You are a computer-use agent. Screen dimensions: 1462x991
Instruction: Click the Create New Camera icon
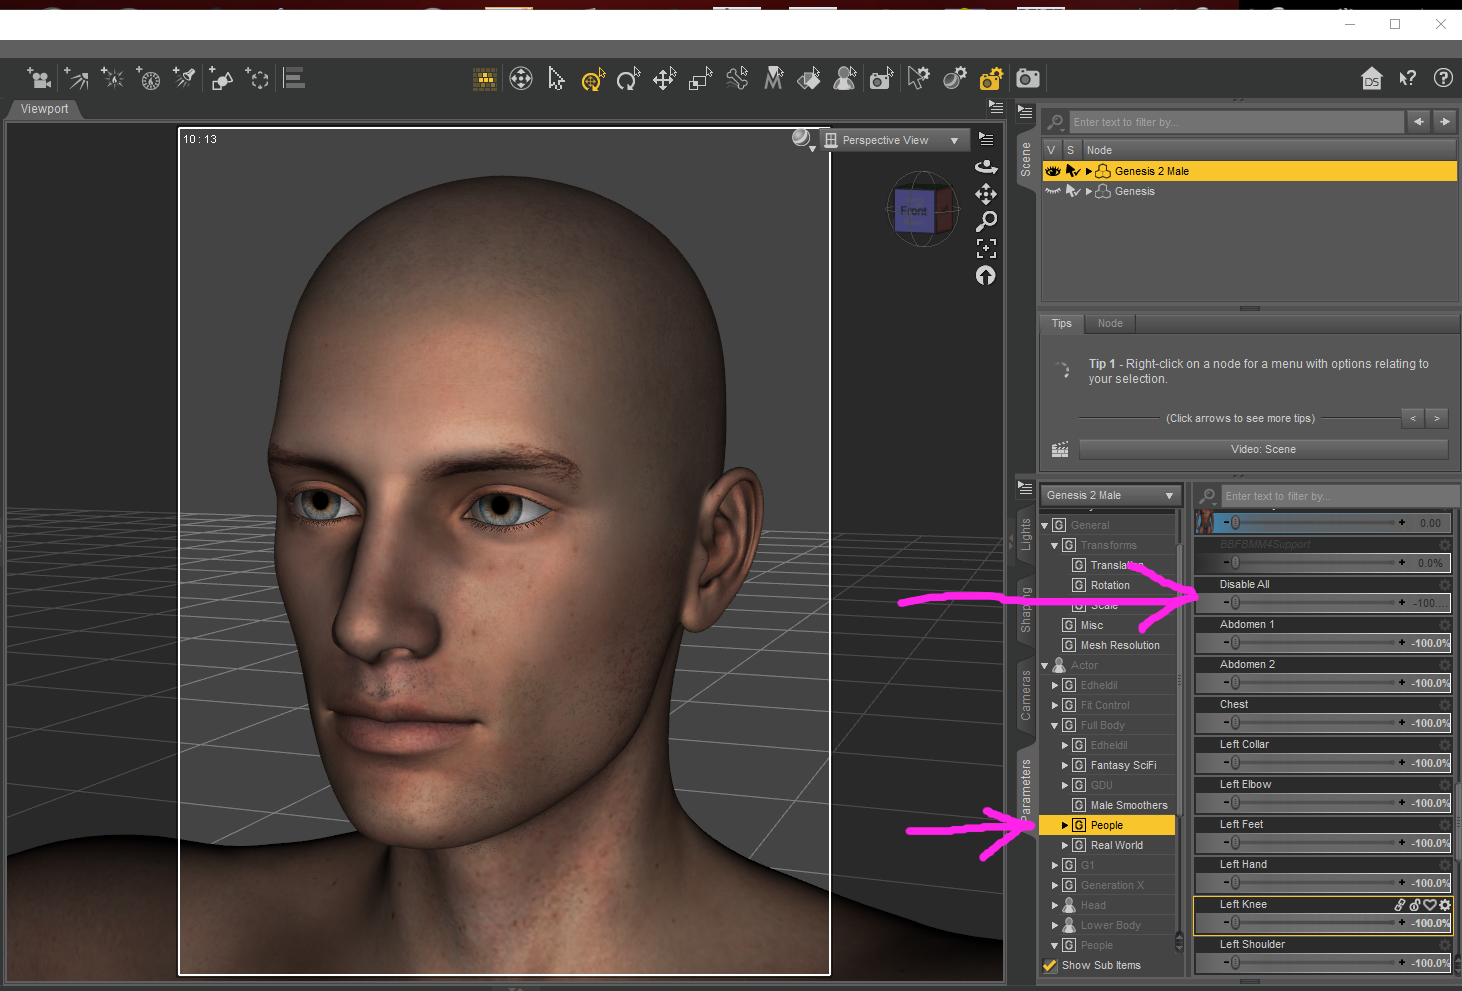click(38, 78)
